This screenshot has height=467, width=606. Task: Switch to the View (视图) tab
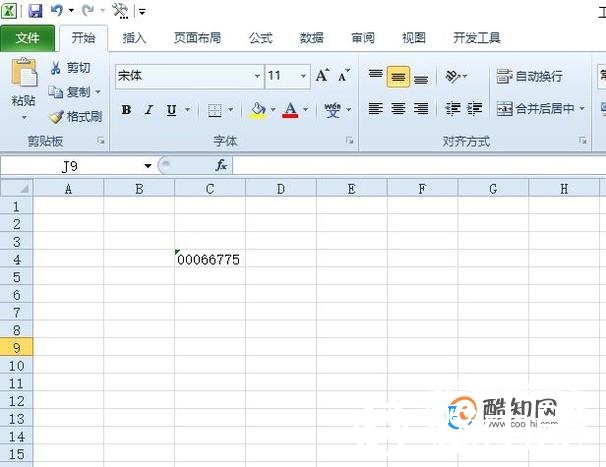pyautogui.click(x=414, y=38)
